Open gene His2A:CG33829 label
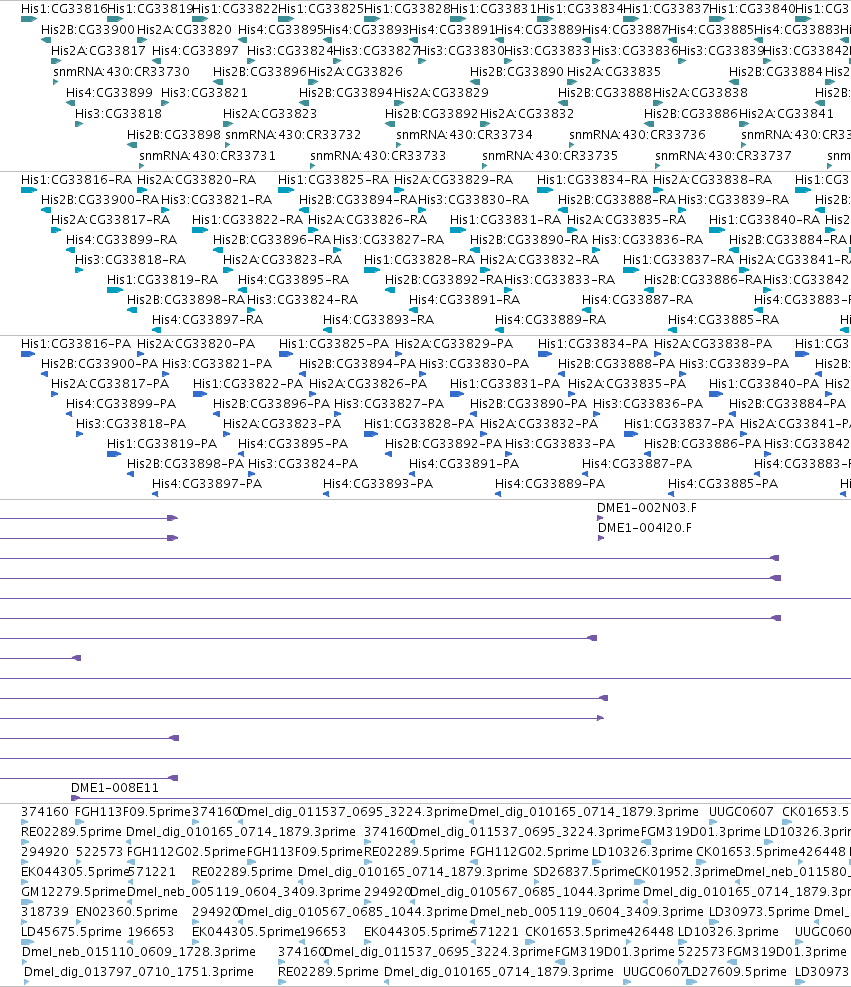The width and height of the screenshot is (851, 987). 441,93
